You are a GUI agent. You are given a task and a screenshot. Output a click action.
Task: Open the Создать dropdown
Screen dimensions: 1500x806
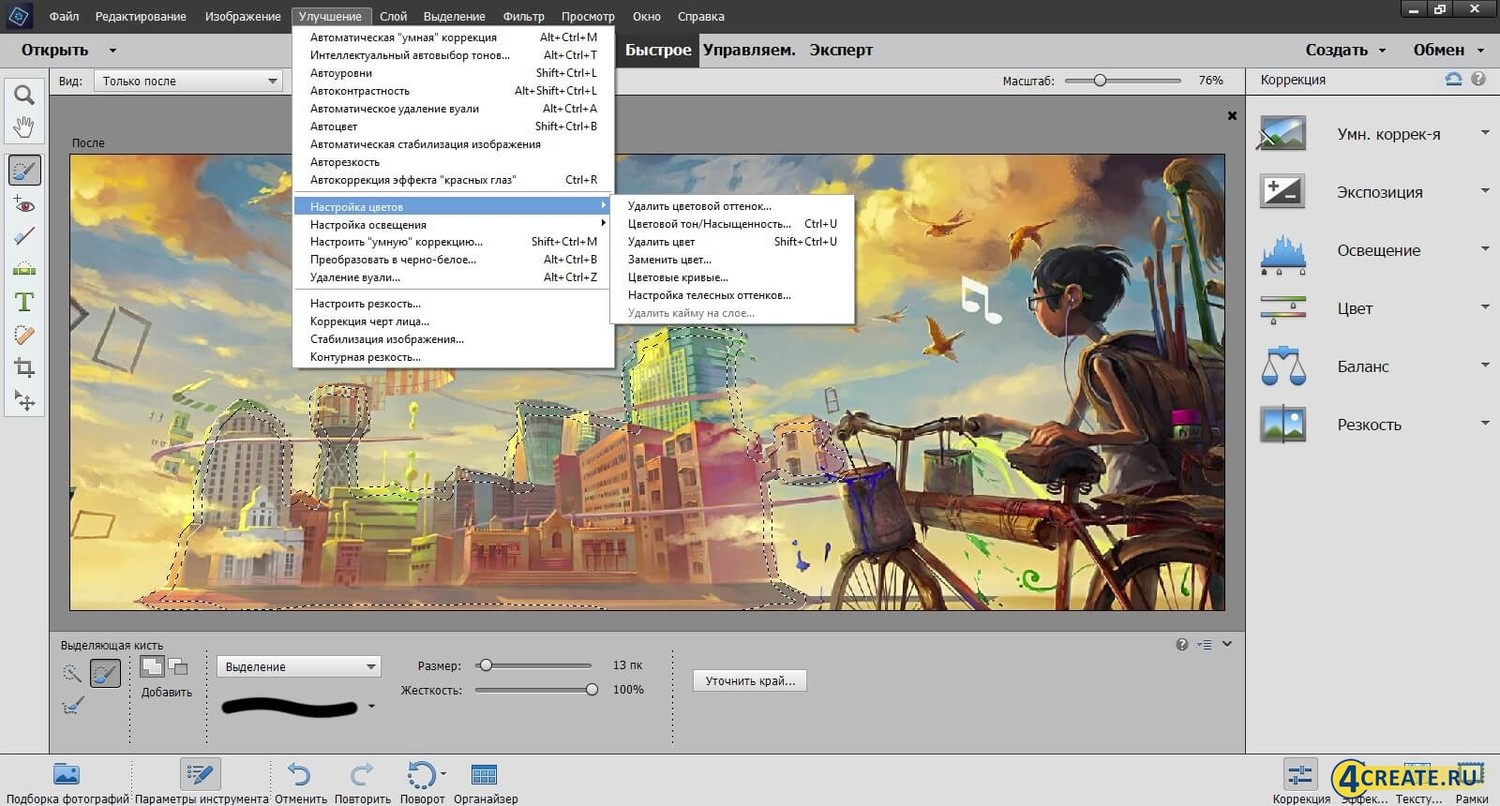point(1346,50)
